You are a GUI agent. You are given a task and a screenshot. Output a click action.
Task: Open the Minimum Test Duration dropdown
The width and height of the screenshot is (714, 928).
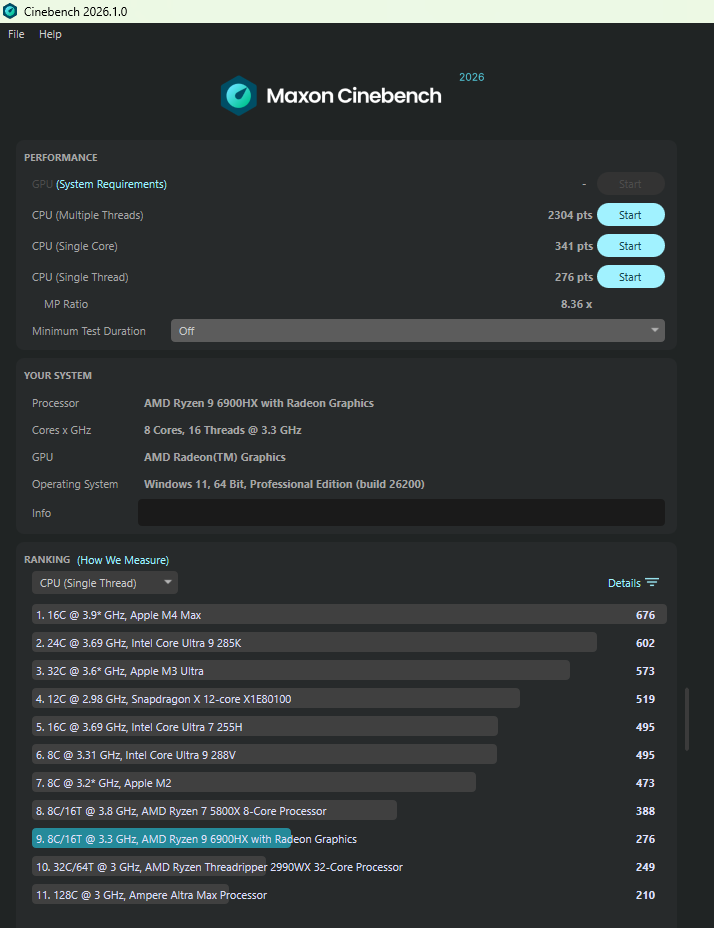click(x=417, y=331)
